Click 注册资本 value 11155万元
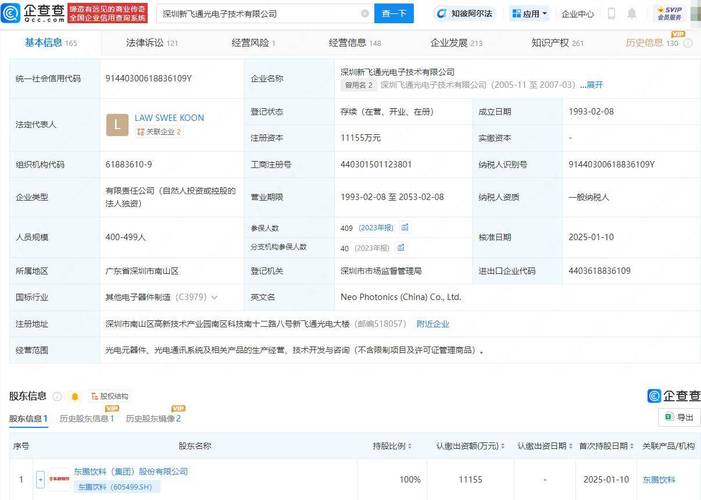Image resolution: width=701 pixels, height=500 pixels. (360, 138)
